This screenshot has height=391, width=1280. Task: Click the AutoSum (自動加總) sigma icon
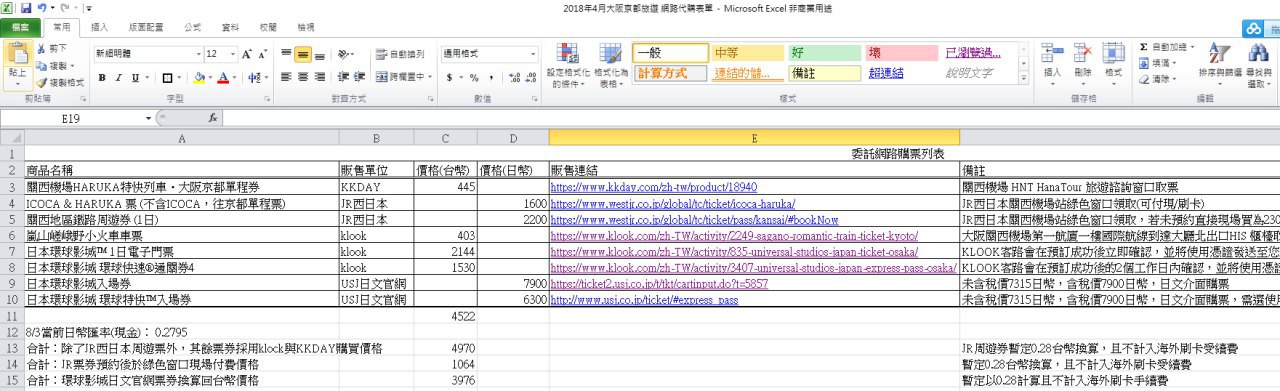pyautogui.click(x=1144, y=47)
